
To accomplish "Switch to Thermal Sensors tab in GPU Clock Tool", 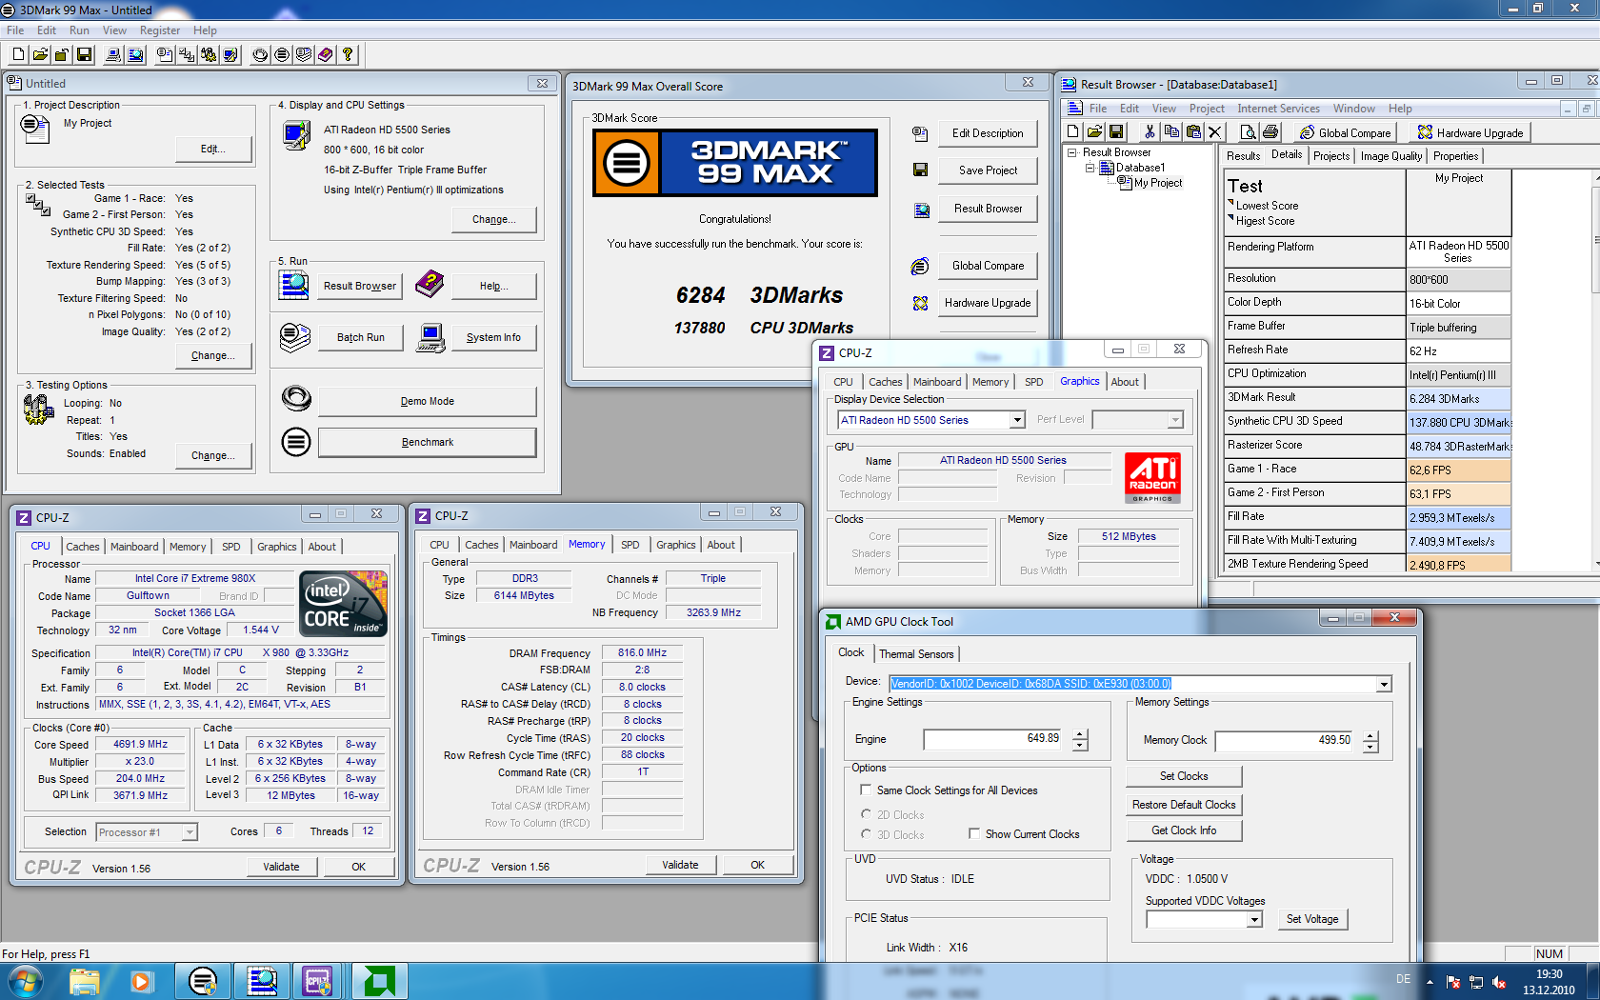I will pos(916,654).
